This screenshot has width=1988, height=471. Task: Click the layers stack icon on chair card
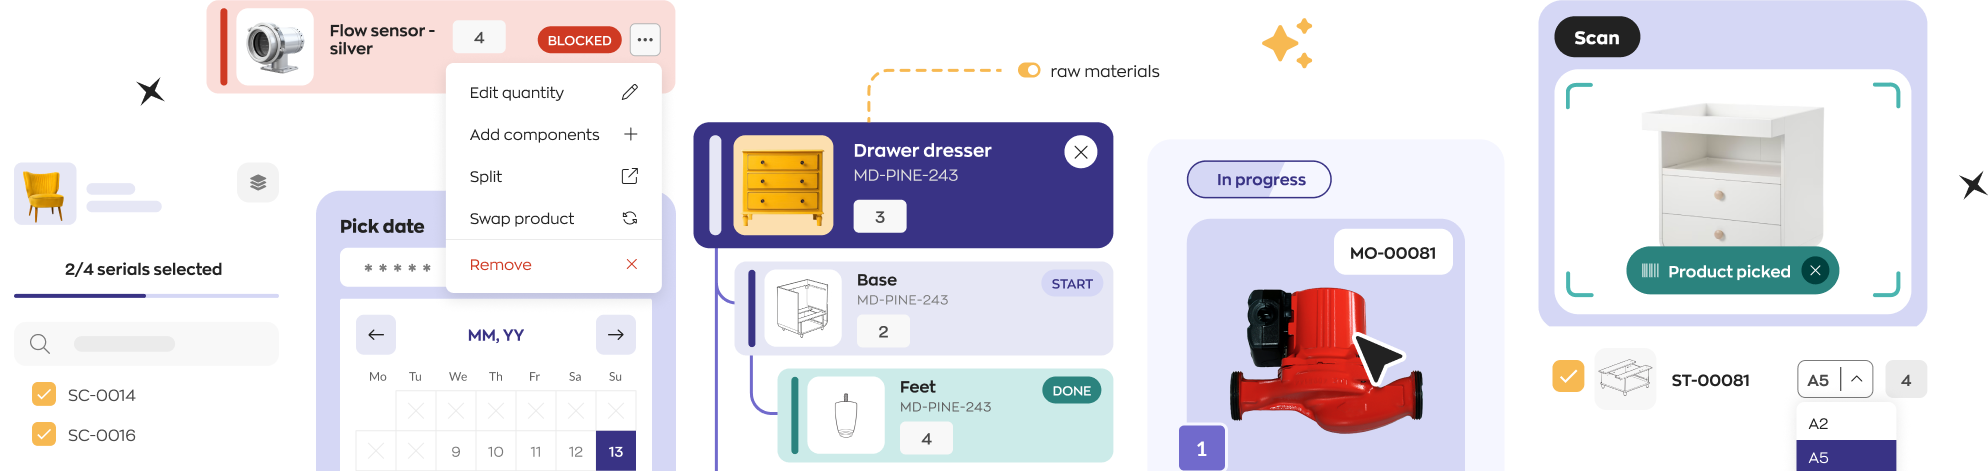258,182
